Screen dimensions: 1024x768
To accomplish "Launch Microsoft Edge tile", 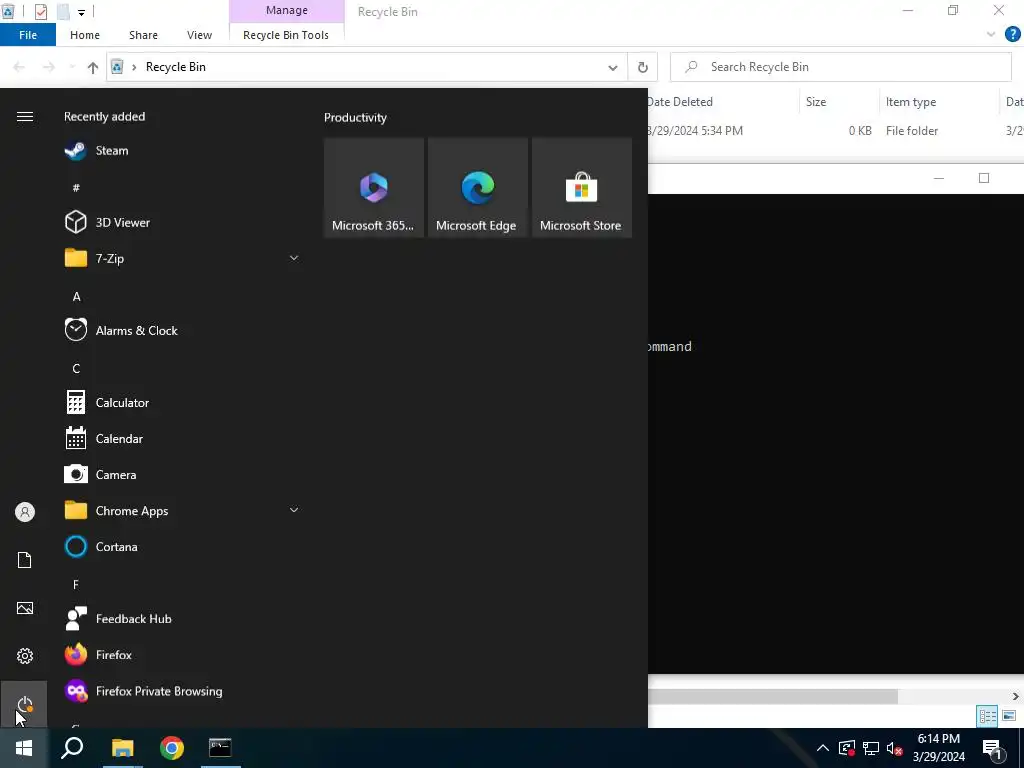I will pos(477,187).
